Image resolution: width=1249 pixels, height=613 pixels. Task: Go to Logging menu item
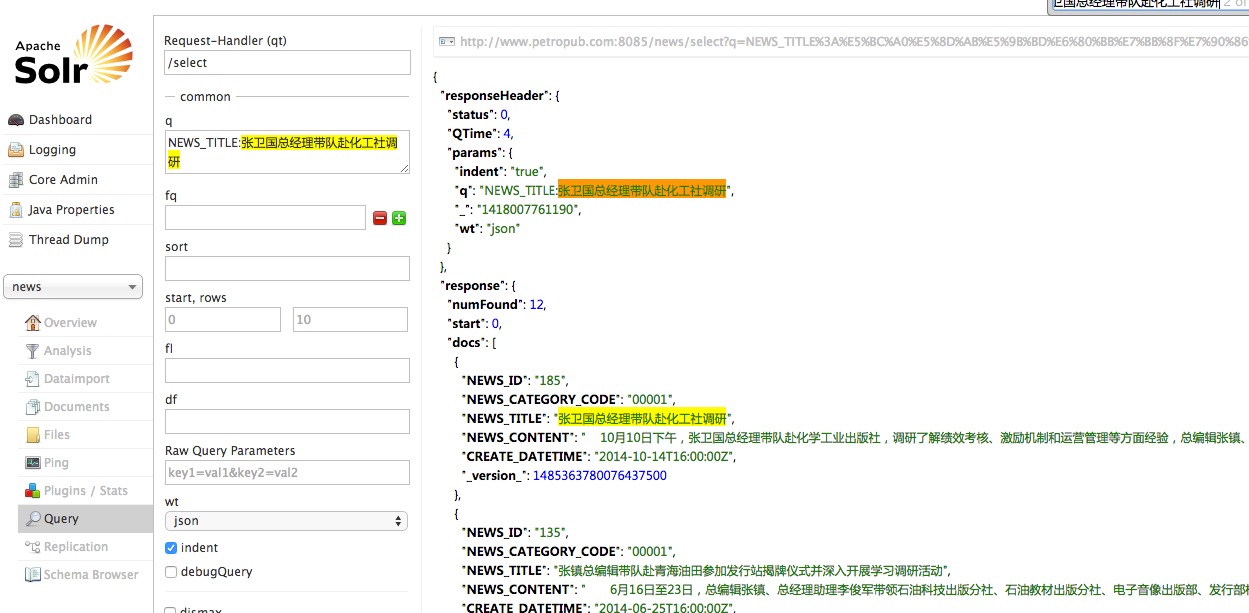click(52, 150)
